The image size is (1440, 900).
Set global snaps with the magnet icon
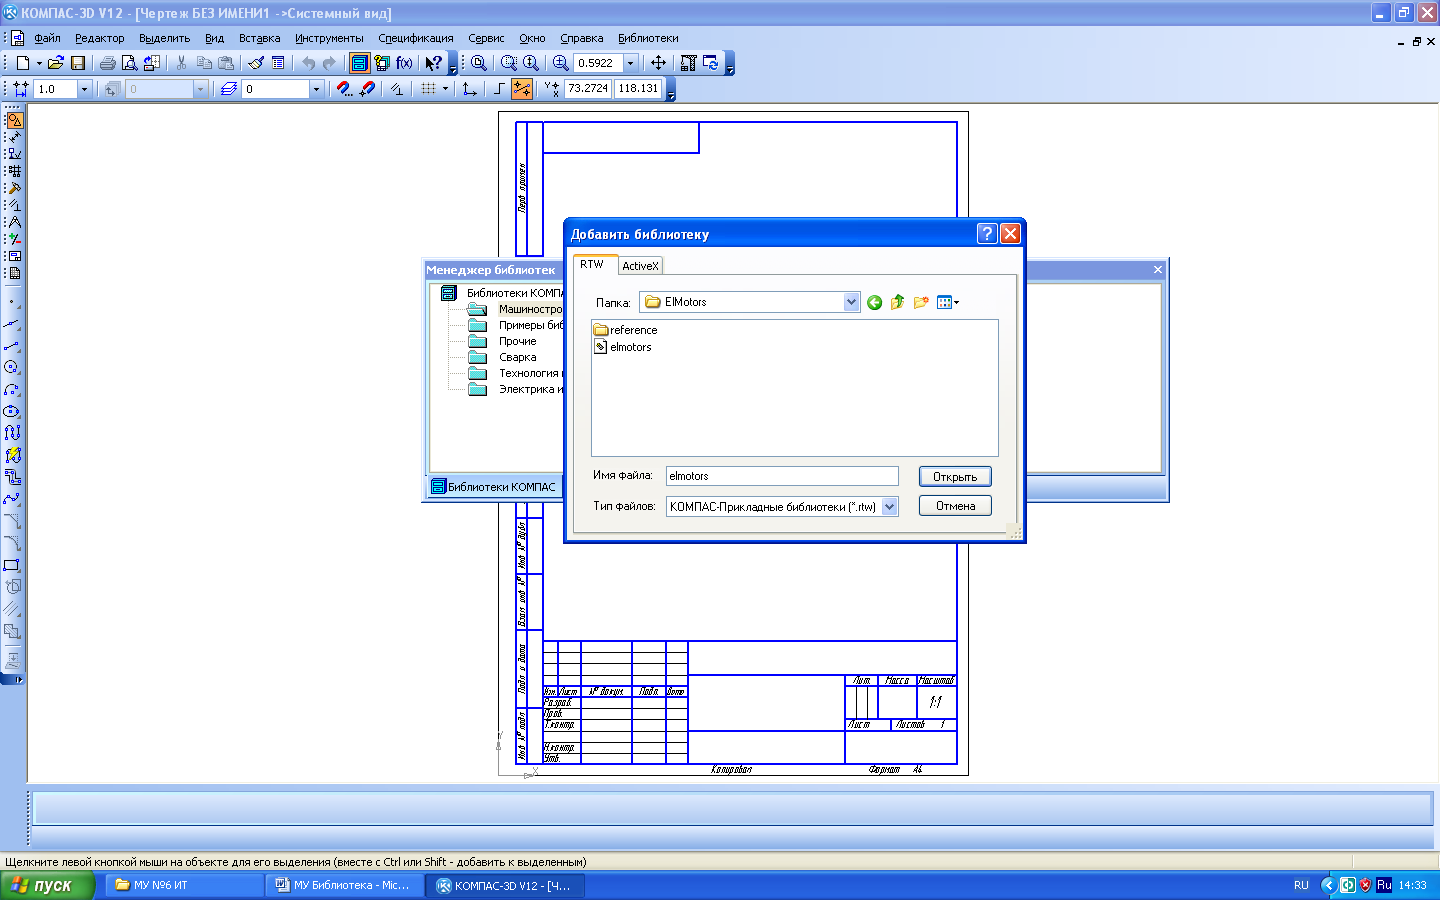[x=344, y=89]
